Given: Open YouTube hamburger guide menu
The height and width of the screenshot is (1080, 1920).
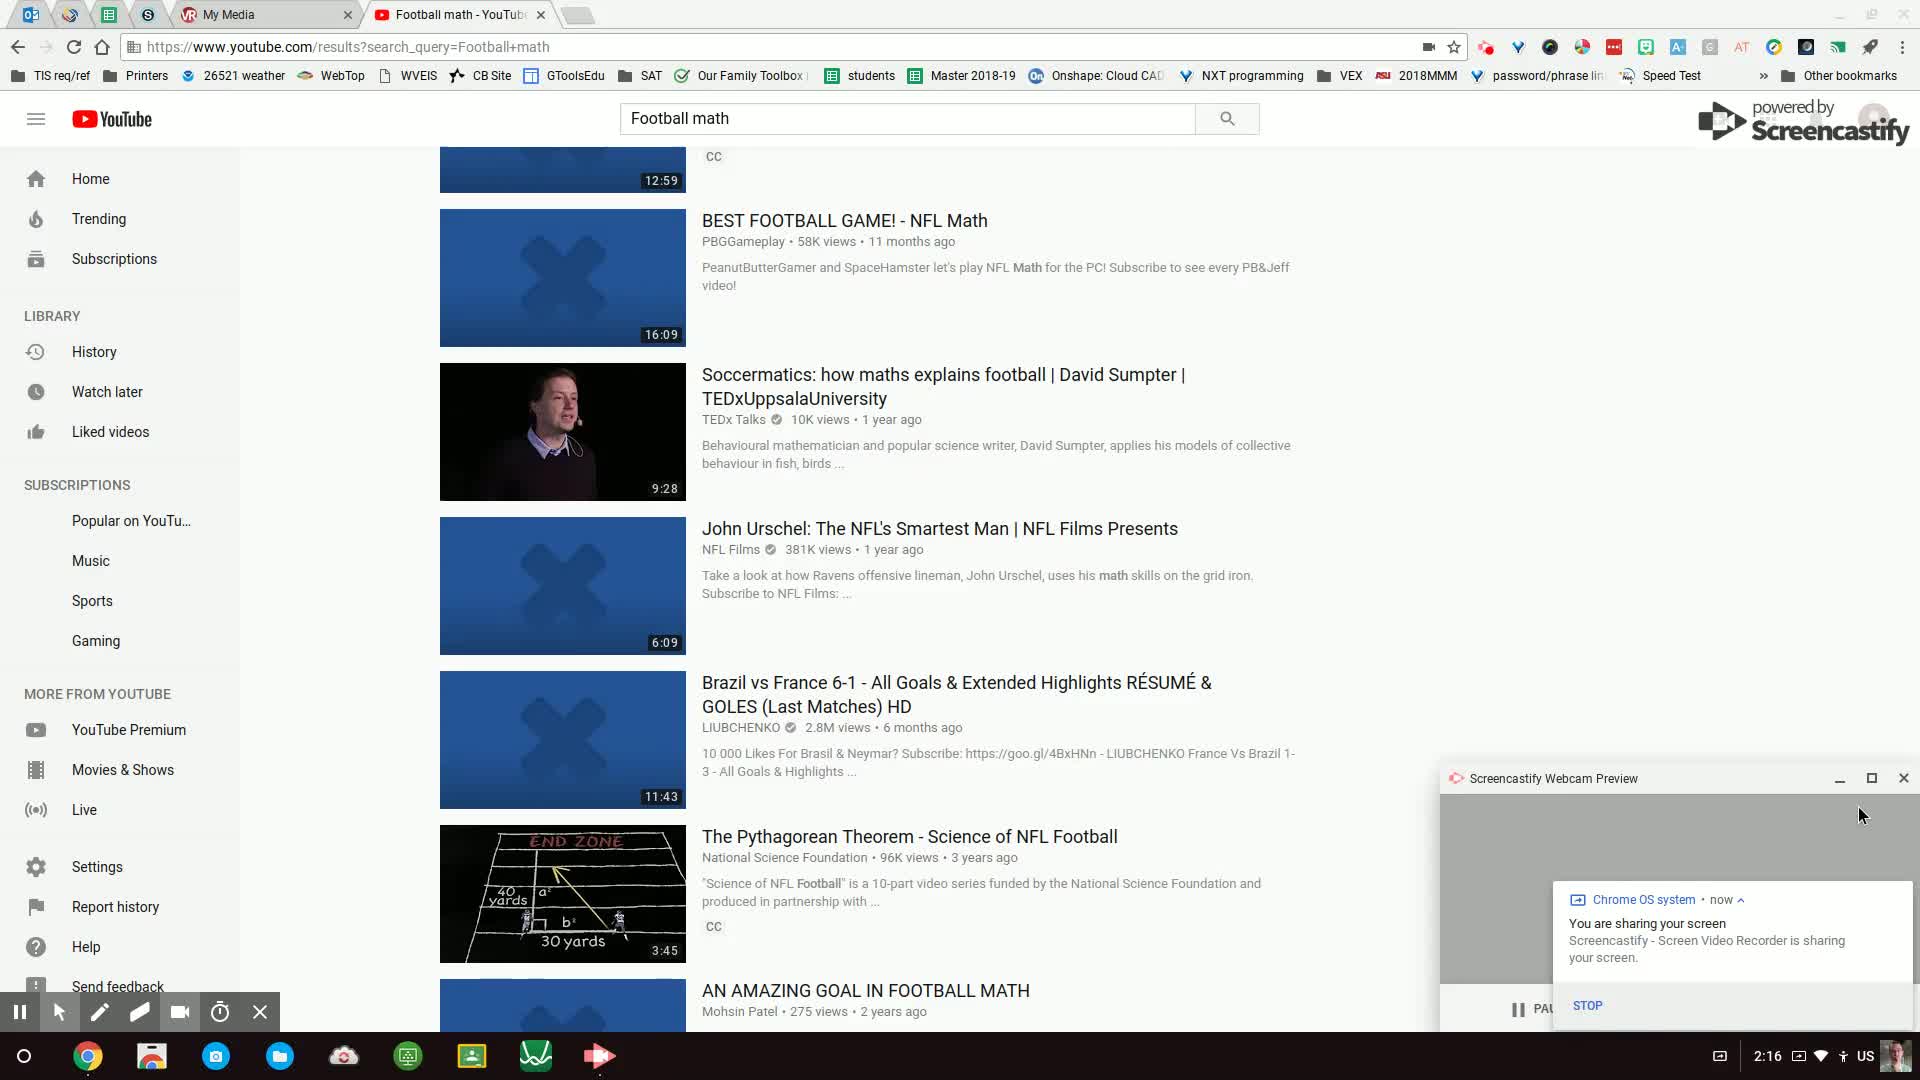Looking at the screenshot, I should (x=36, y=119).
